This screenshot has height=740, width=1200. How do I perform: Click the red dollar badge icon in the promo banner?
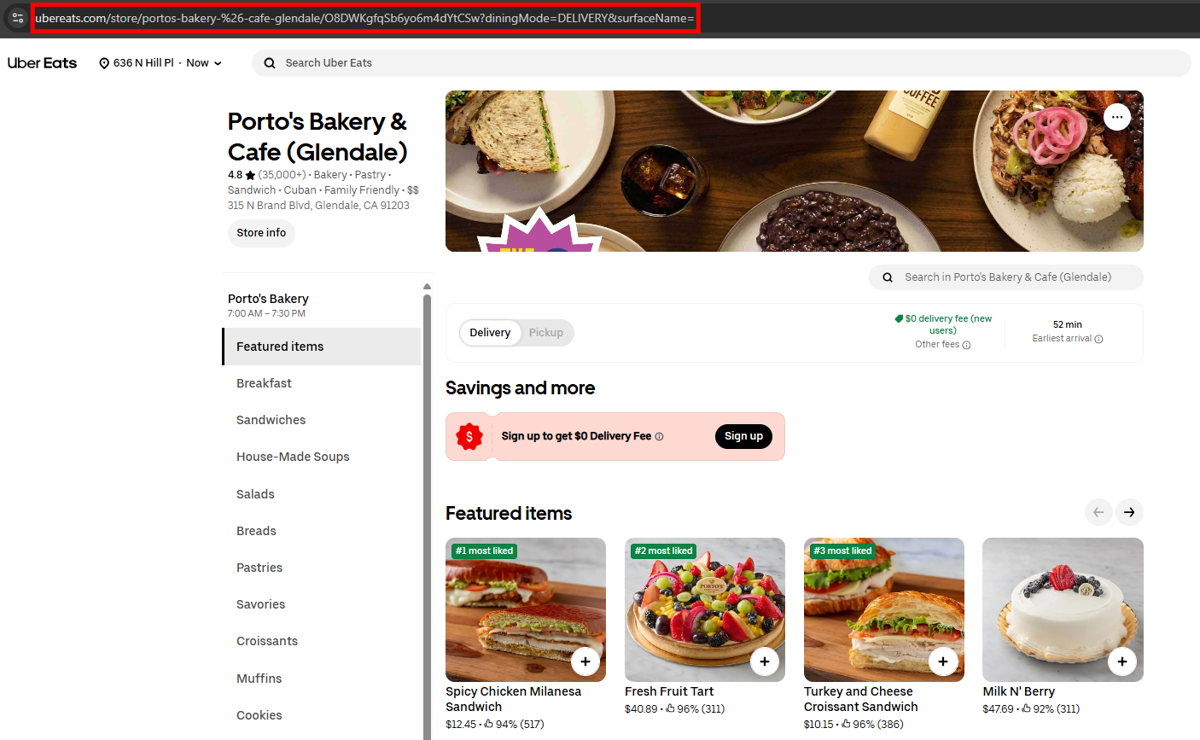[x=469, y=437]
